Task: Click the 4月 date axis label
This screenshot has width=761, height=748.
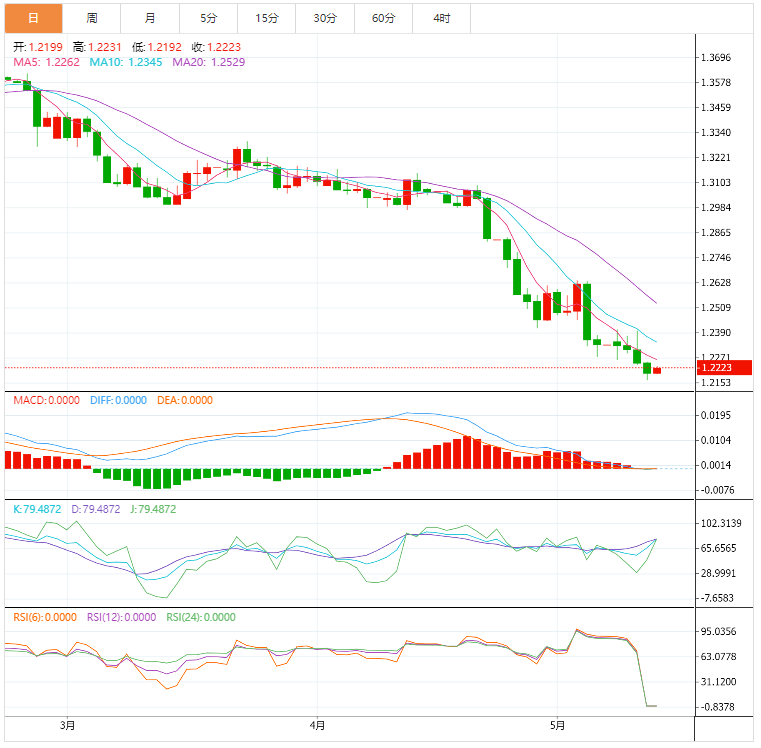Action: 317,726
